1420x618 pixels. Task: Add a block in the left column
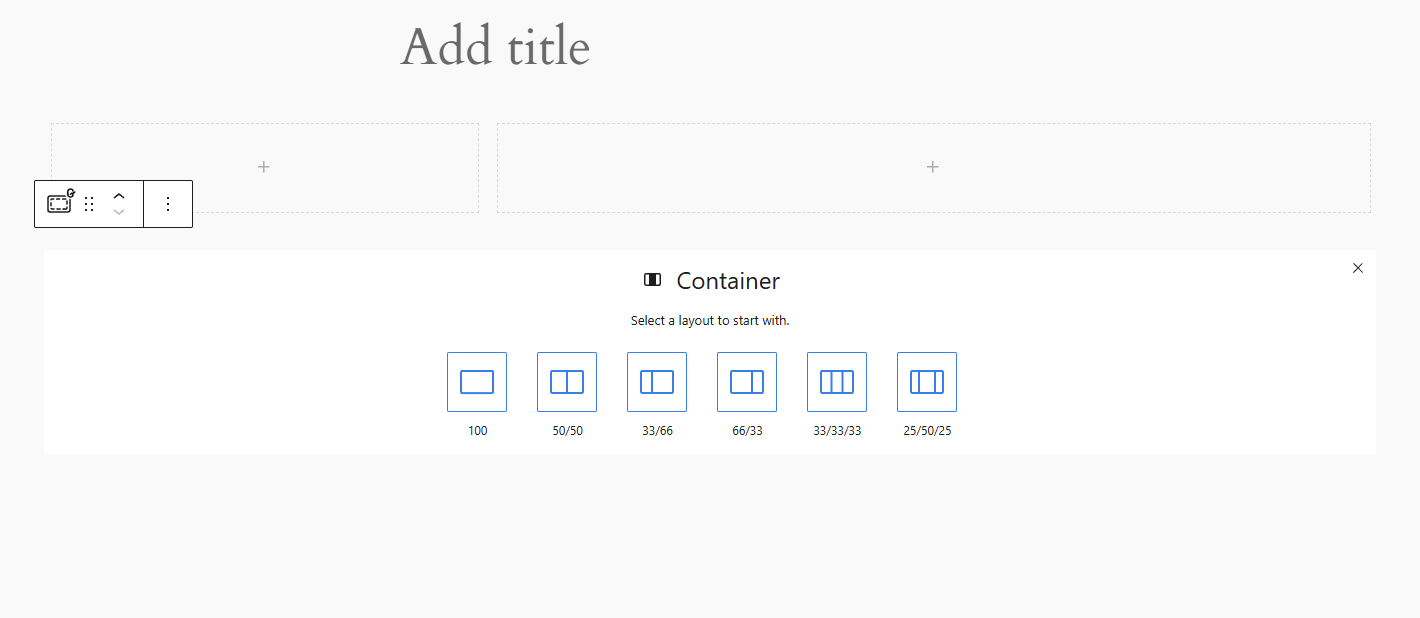tap(264, 167)
